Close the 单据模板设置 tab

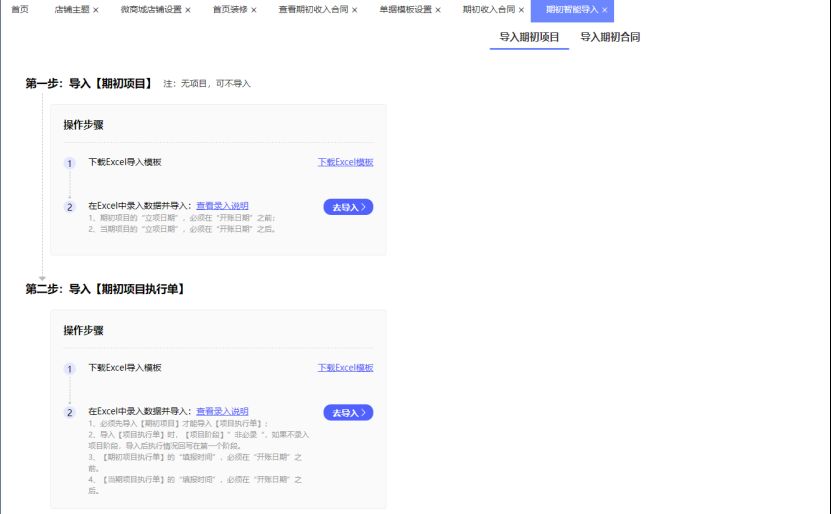(438, 10)
